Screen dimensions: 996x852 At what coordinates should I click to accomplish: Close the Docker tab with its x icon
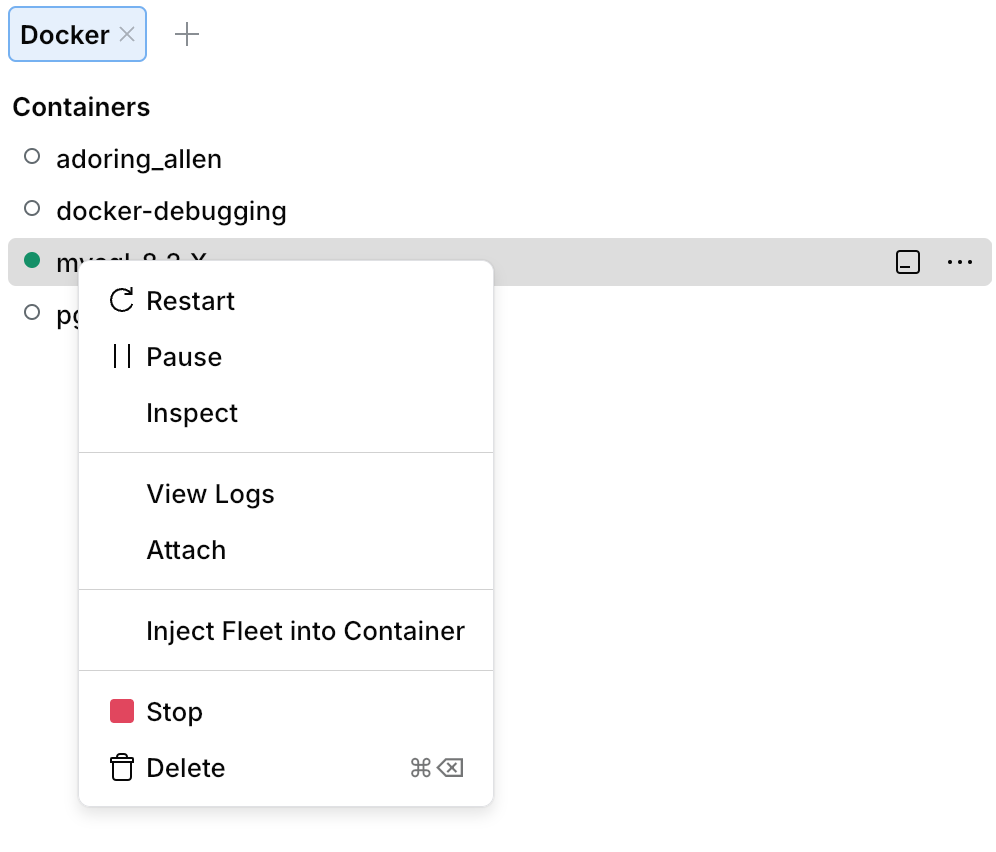pos(127,34)
